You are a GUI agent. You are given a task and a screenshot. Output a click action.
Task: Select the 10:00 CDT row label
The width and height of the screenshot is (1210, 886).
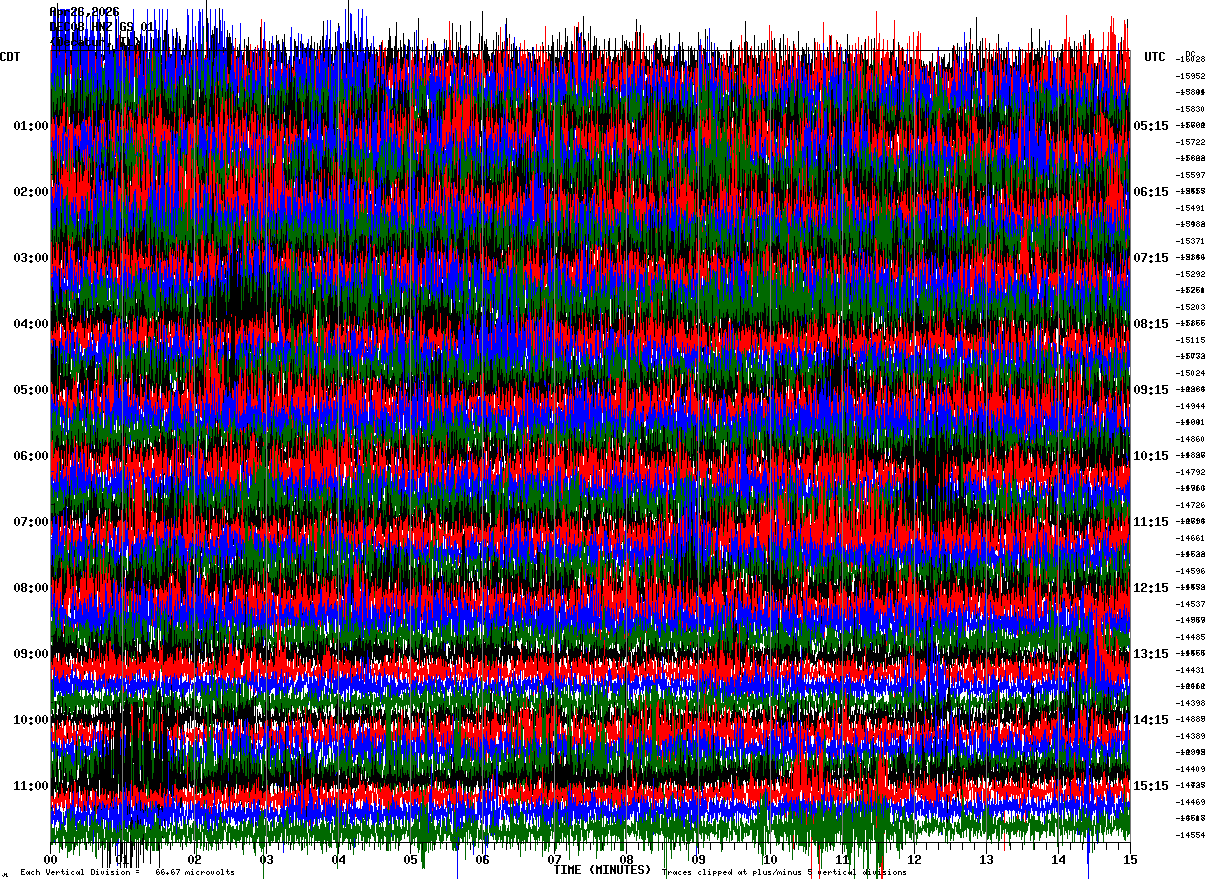[x=31, y=720]
